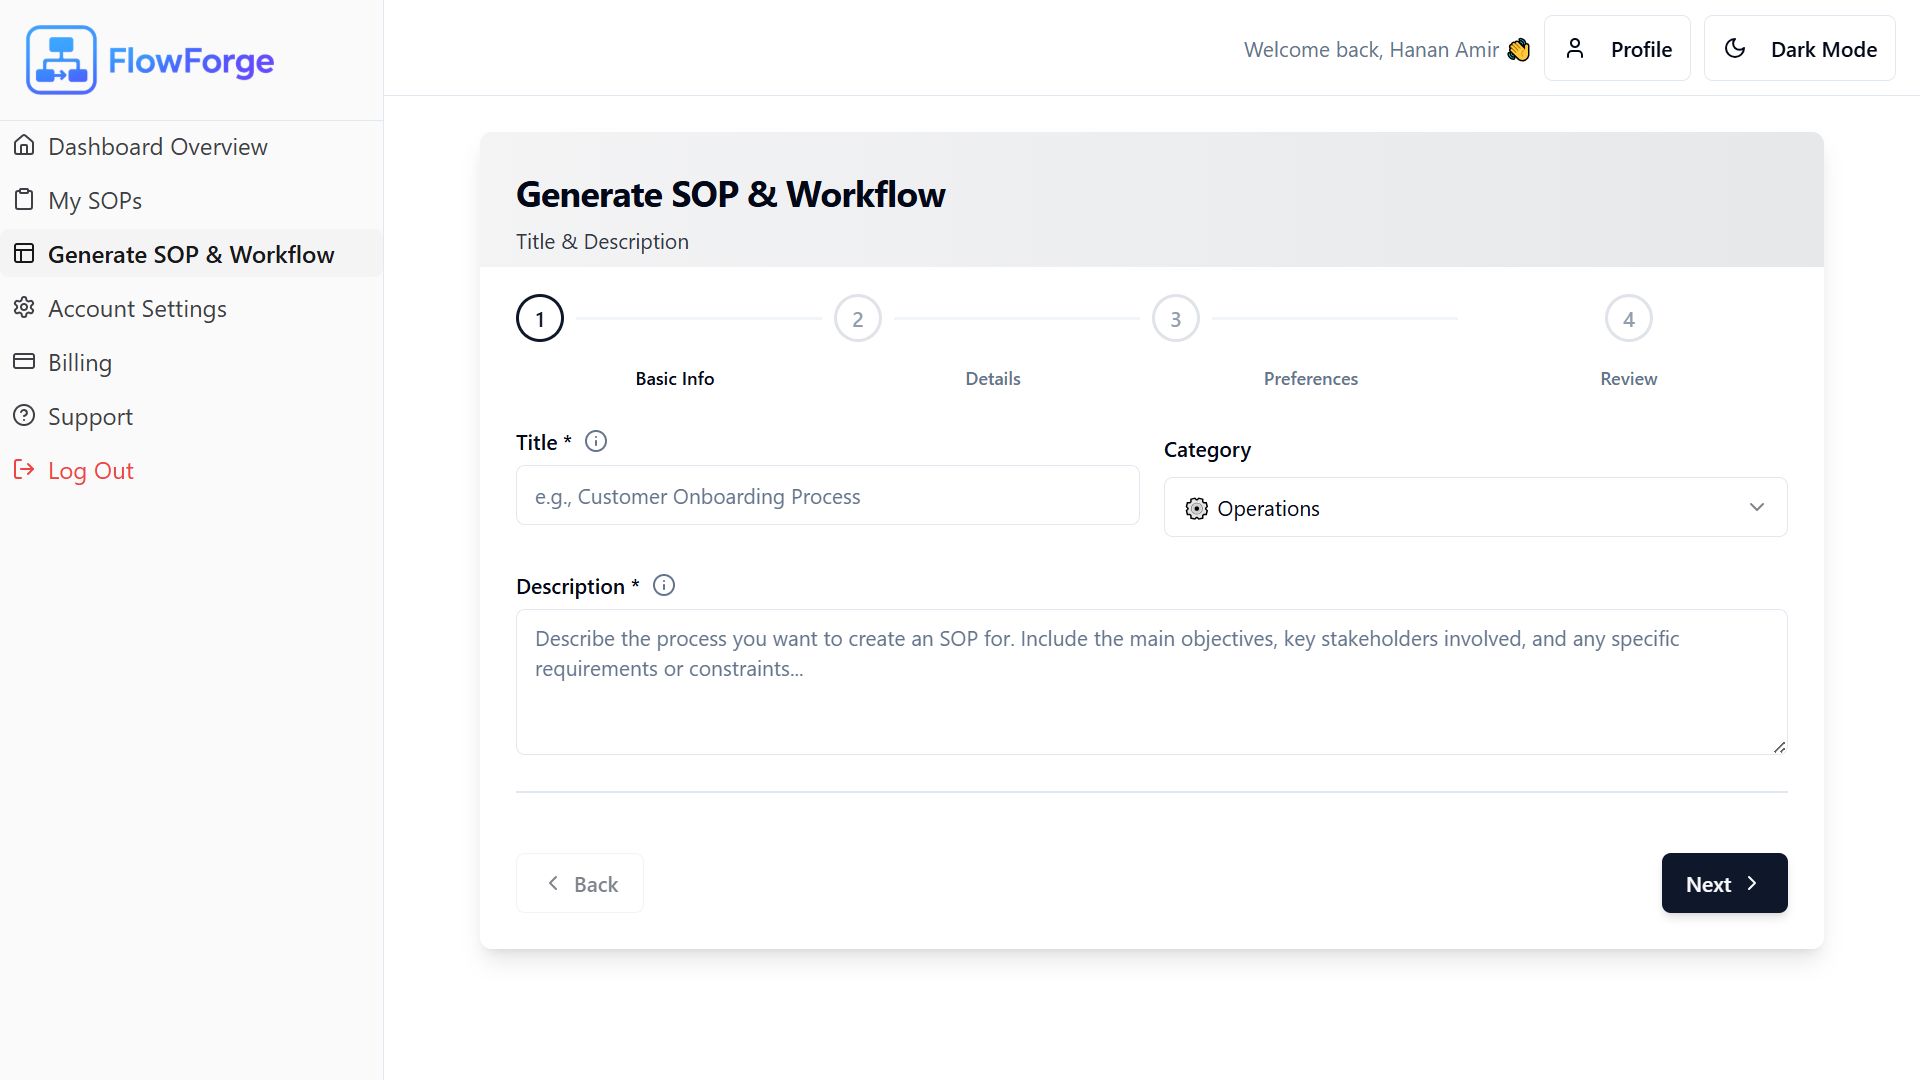Click the Billing credit card icon
Image resolution: width=1920 pixels, height=1080 pixels.
[24, 362]
